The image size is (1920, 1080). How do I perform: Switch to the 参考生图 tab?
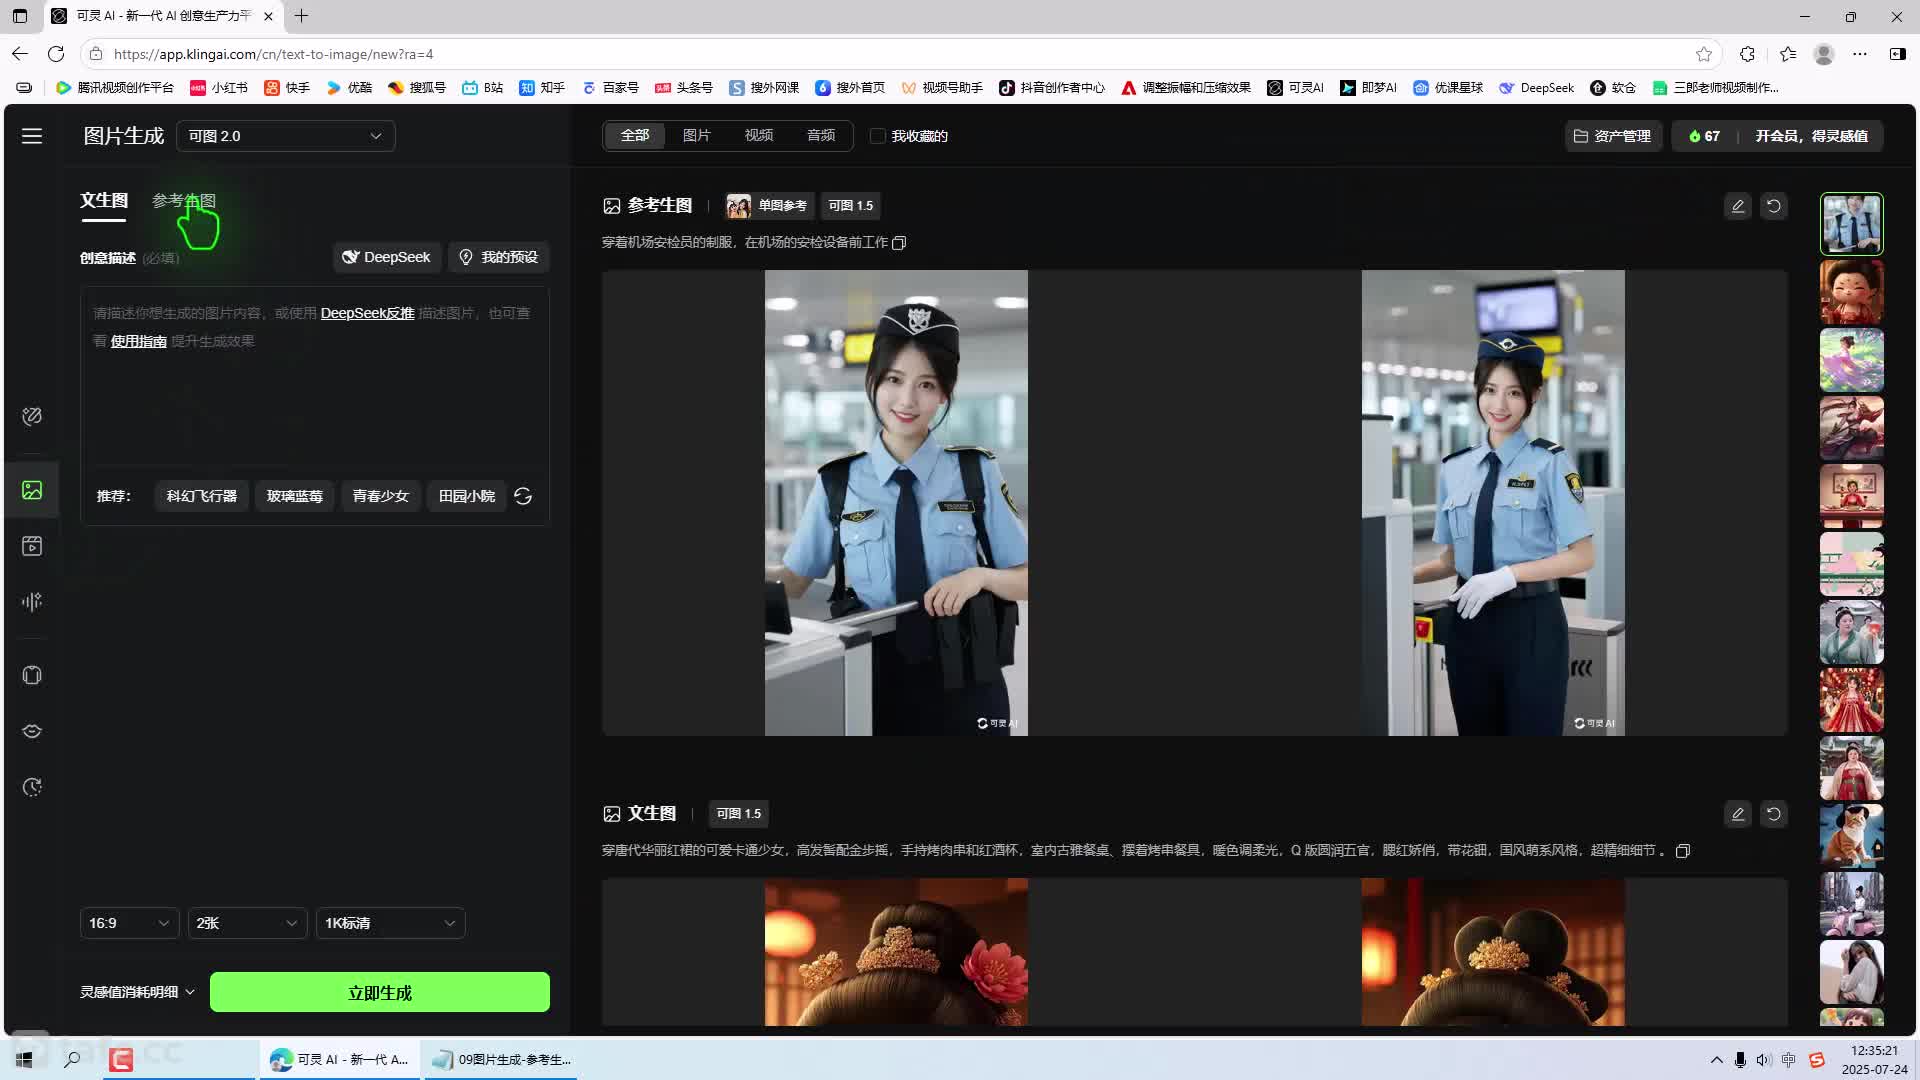click(x=184, y=200)
